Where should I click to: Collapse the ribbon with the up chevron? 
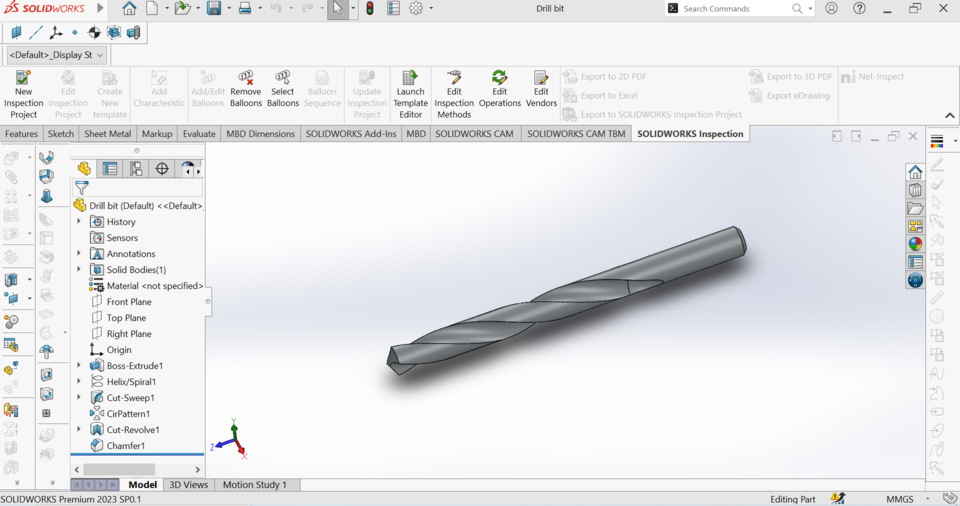pyautogui.click(x=950, y=115)
